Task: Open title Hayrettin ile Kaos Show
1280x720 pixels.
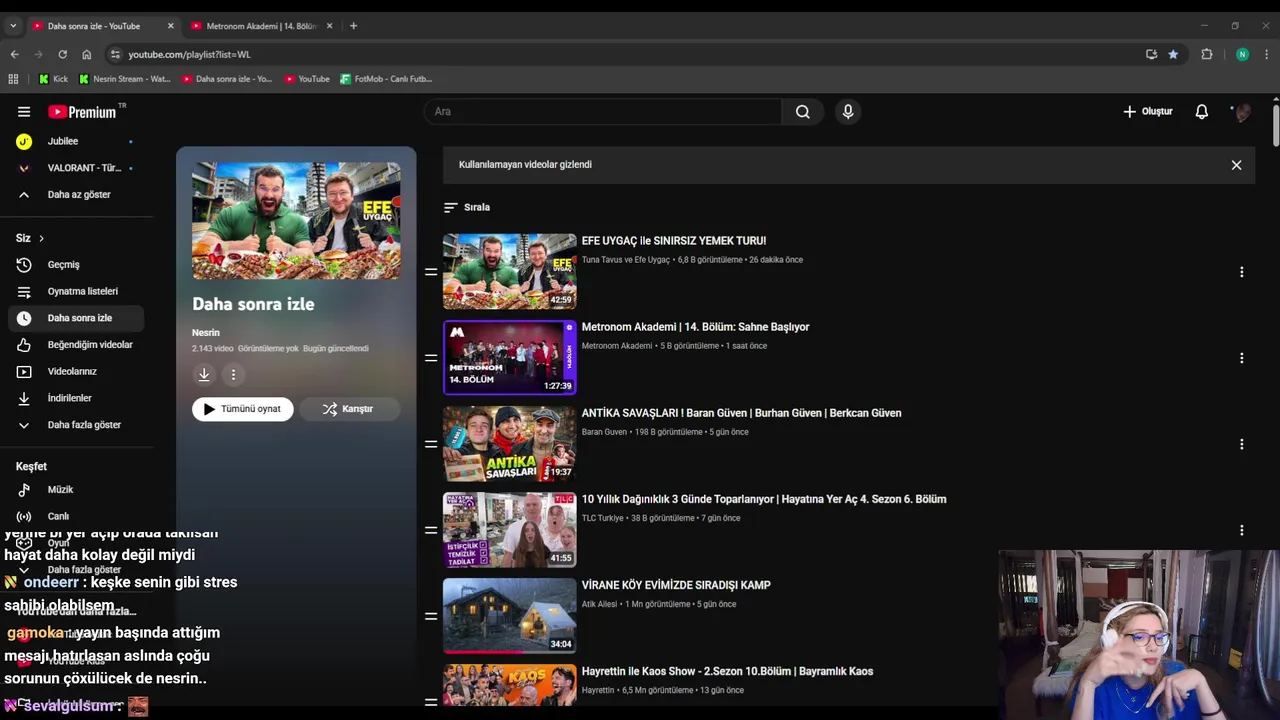Action: [x=727, y=671]
